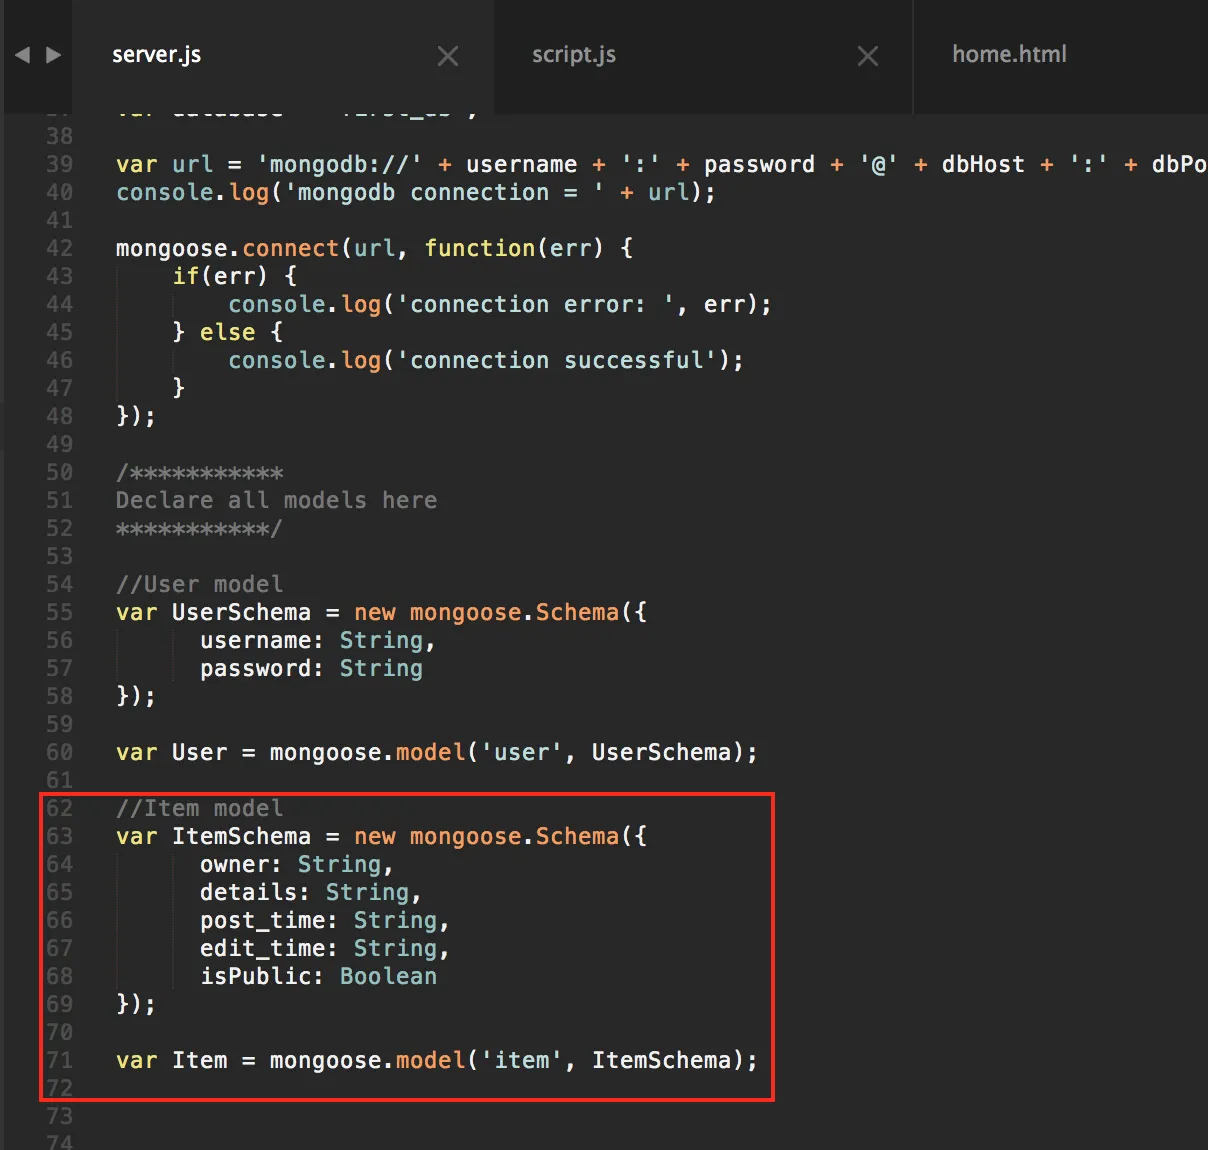Go to previous tab using left arrow

point(22,55)
